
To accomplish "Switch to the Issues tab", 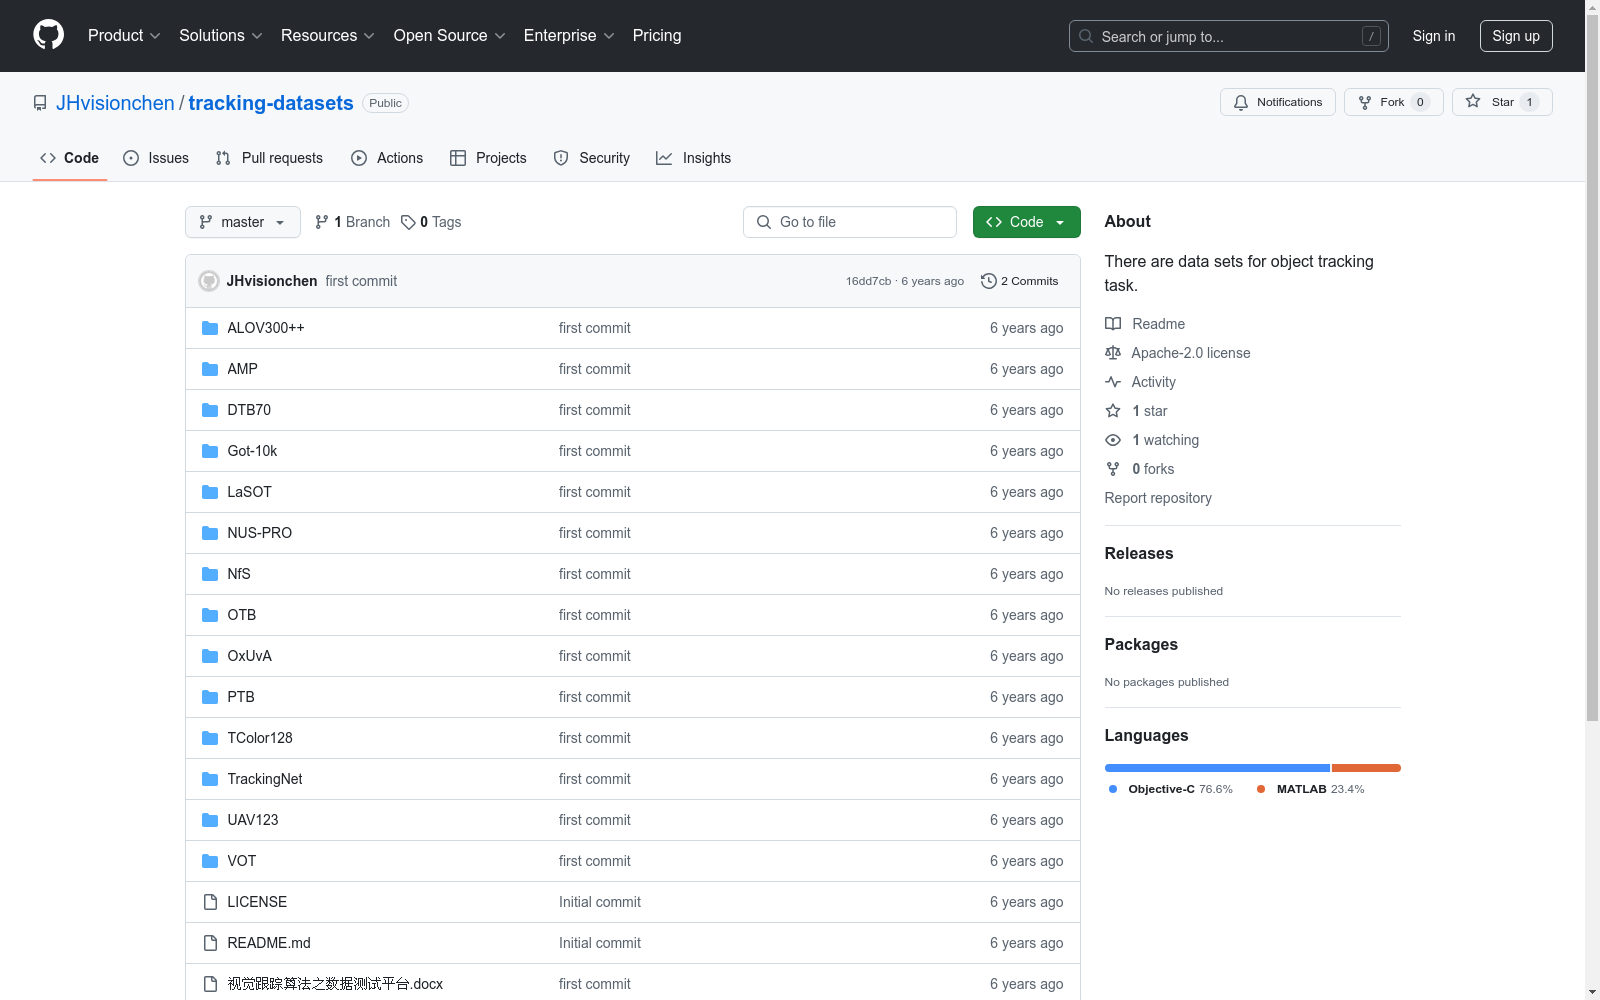I will coord(156,158).
